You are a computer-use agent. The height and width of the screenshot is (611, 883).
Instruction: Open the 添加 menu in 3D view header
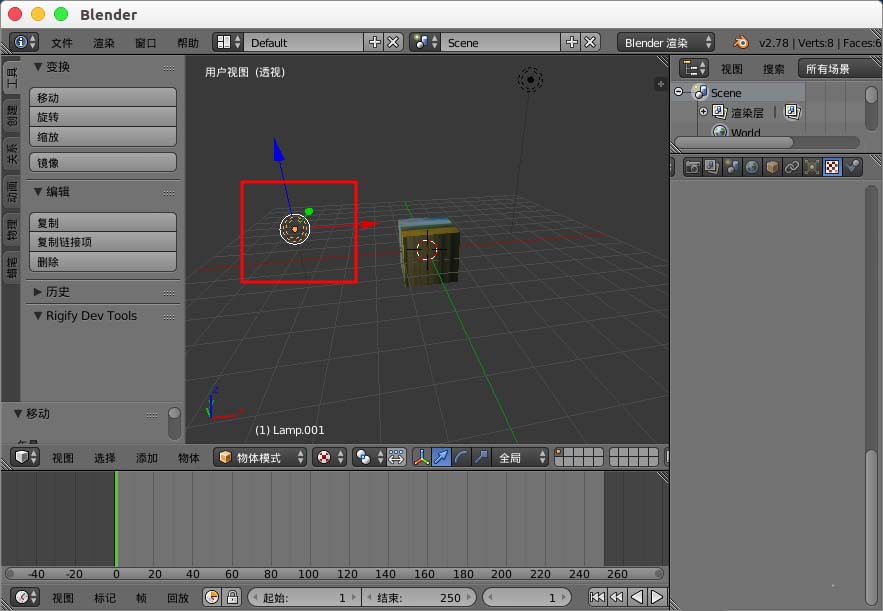point(147,457)
